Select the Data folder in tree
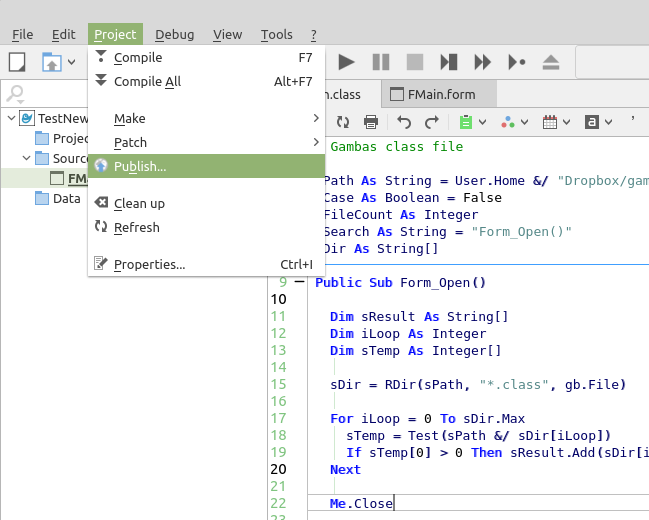Image resolution: width=649 pixels, height=520 pixels. (x=58, y=198)
